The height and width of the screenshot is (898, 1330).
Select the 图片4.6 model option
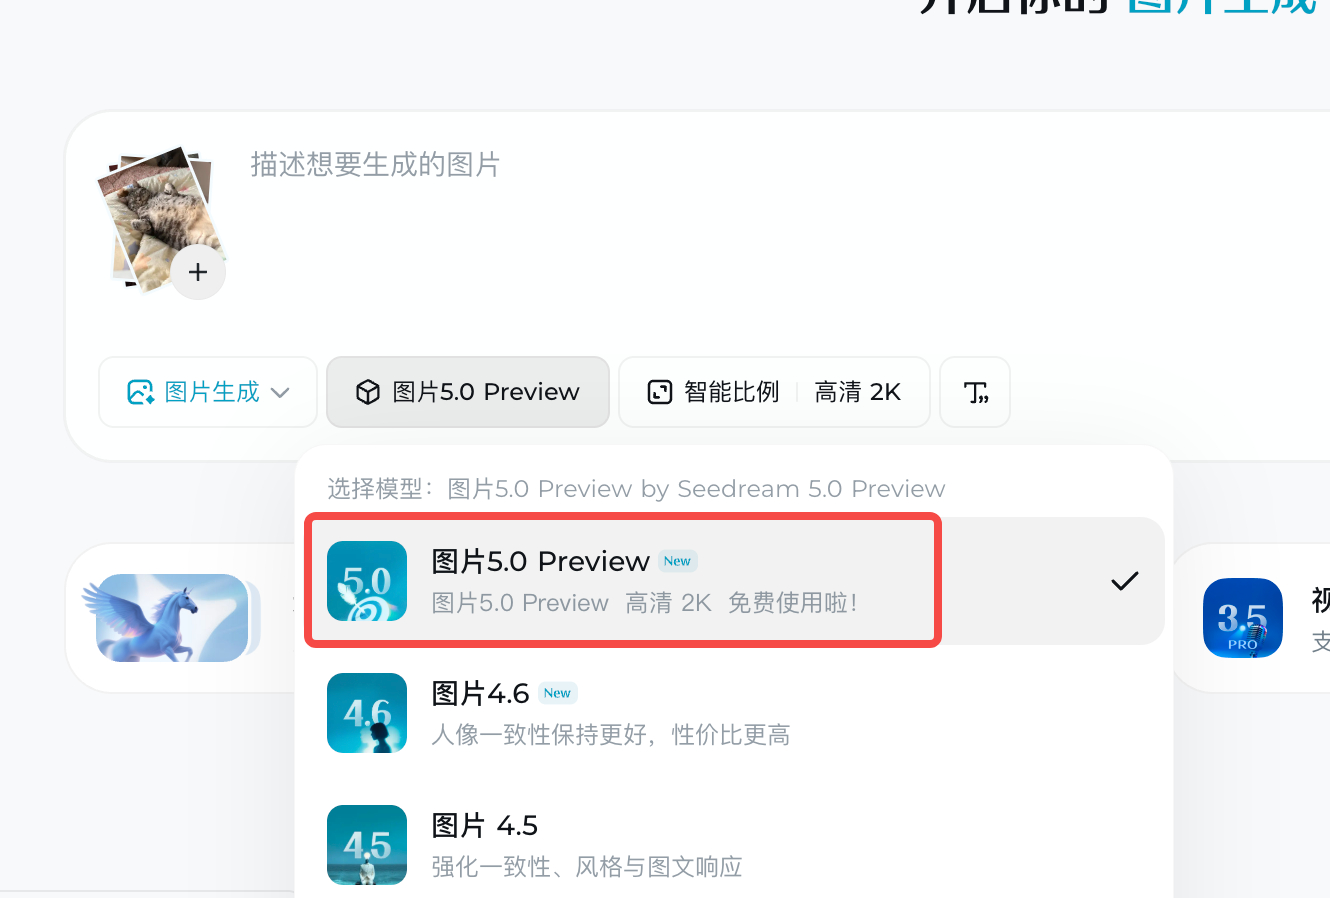[735, 713]
